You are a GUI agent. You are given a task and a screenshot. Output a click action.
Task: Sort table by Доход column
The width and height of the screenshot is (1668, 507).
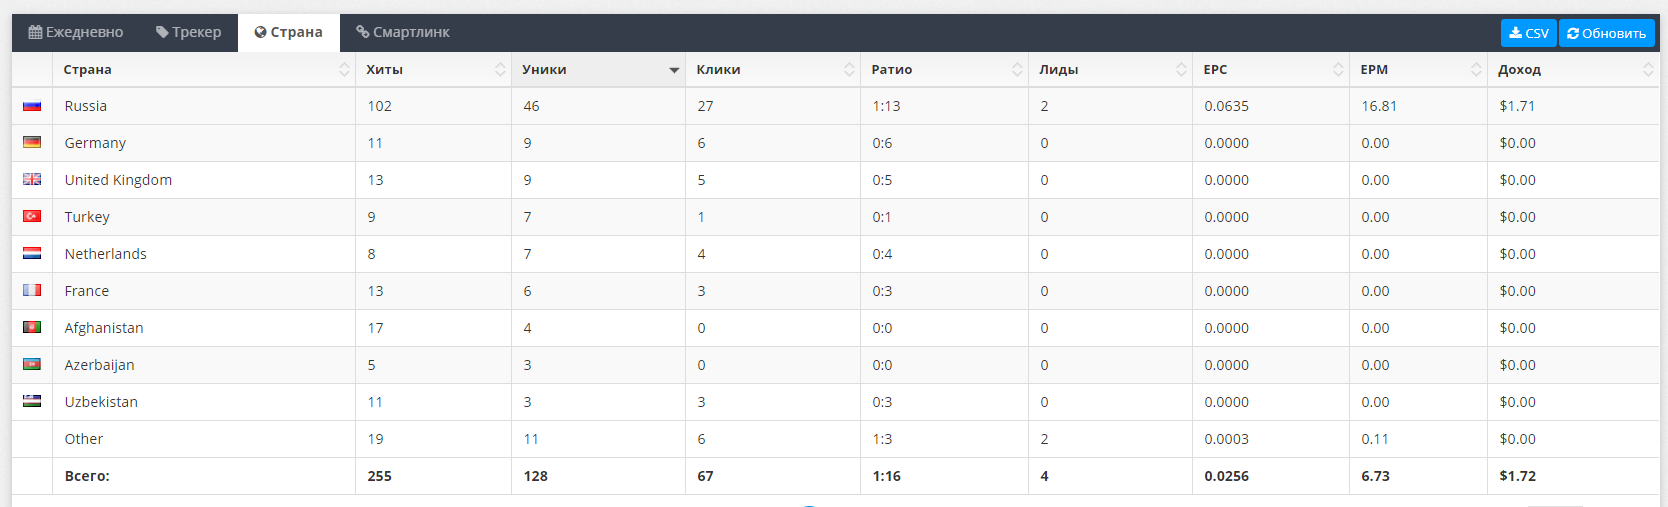coord(1572,70)
